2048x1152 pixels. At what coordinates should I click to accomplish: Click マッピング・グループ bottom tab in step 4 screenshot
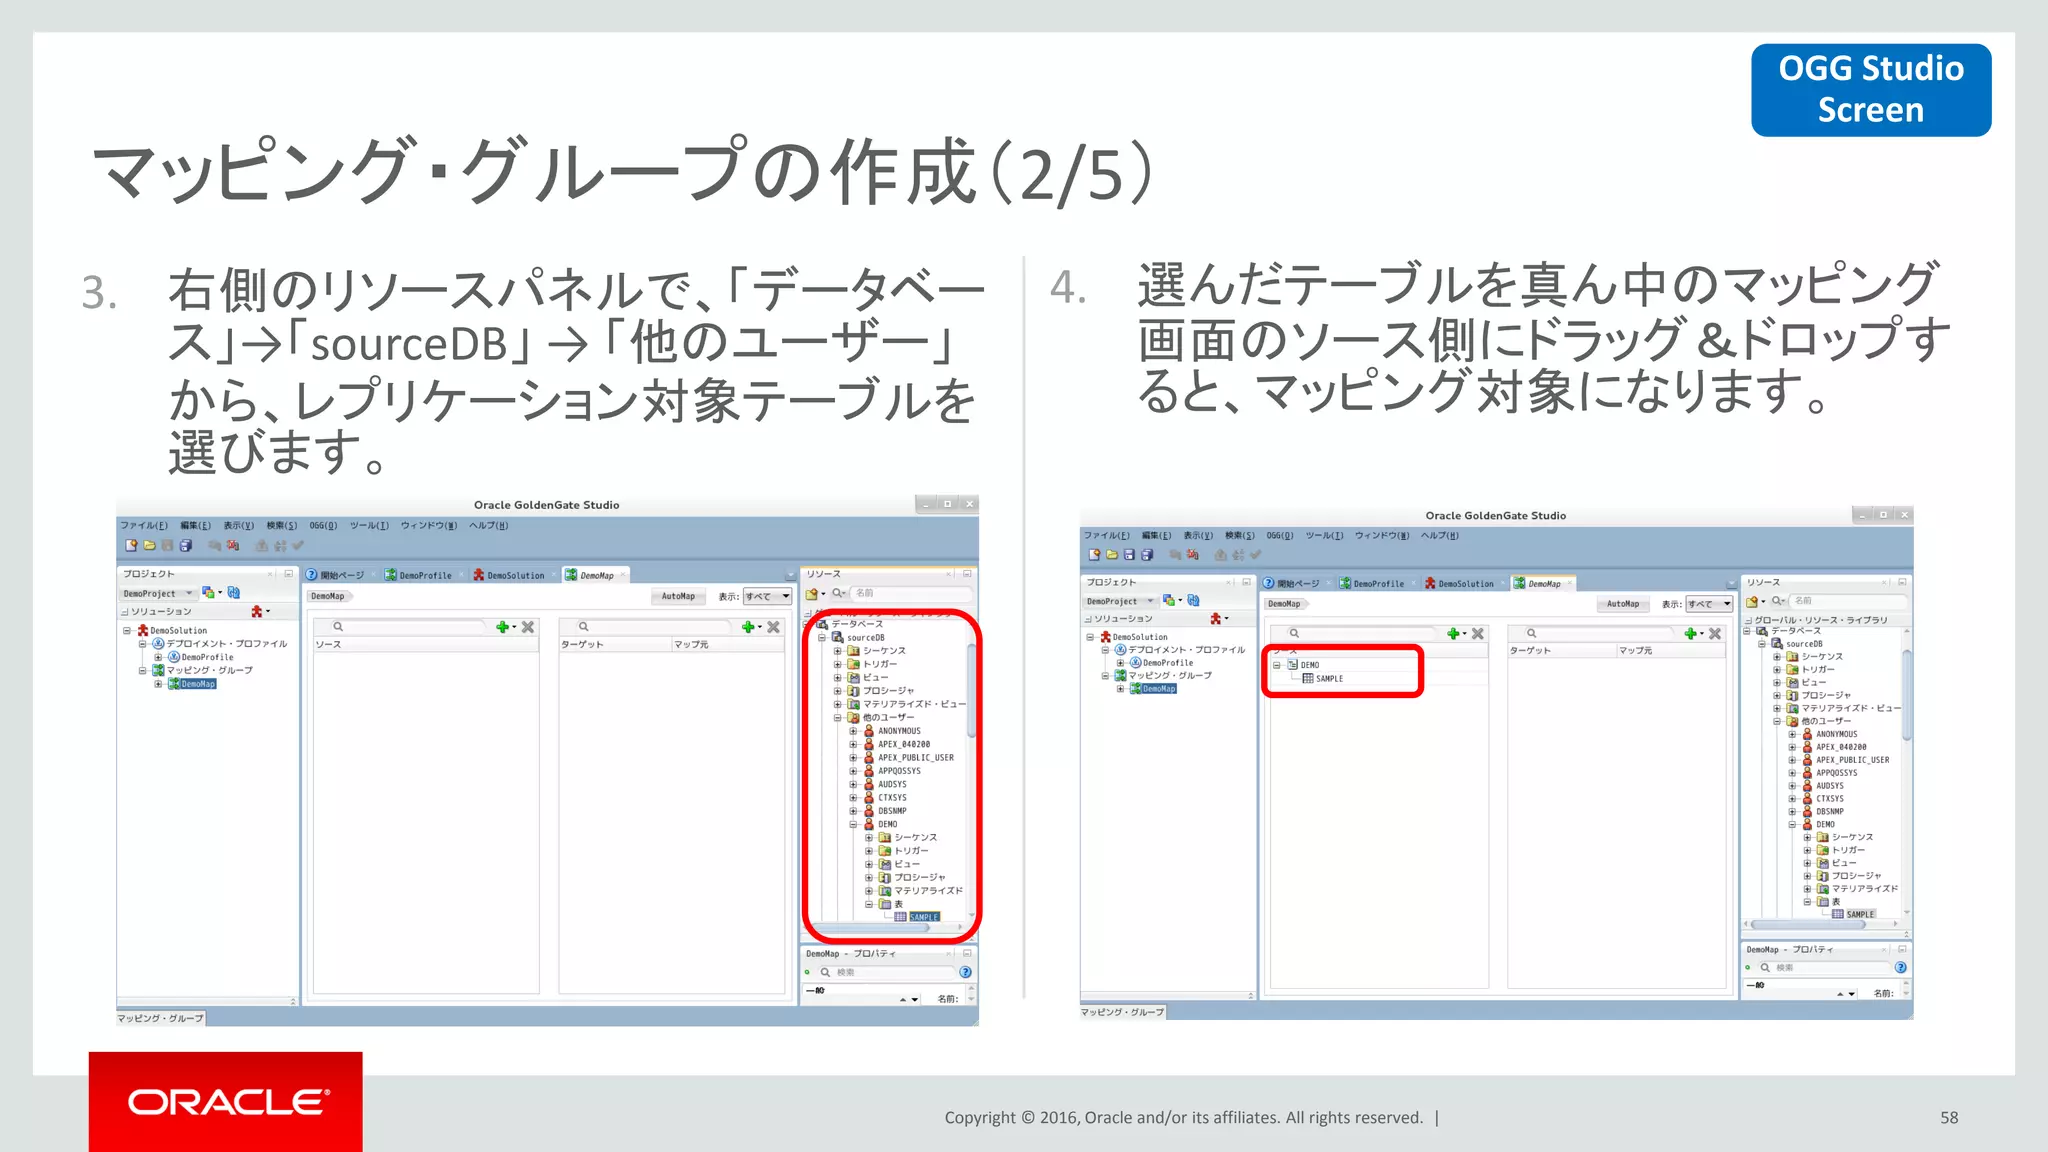(1122, 1012)
